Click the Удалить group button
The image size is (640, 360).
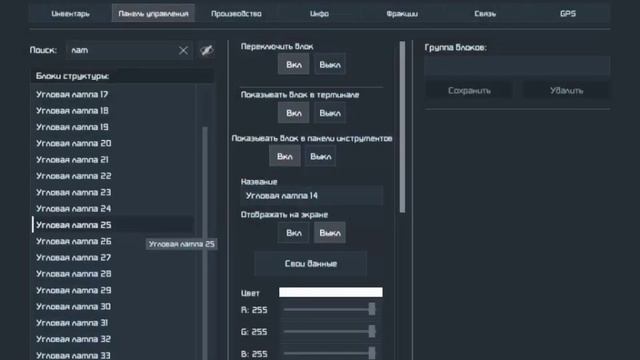(567, 91)
